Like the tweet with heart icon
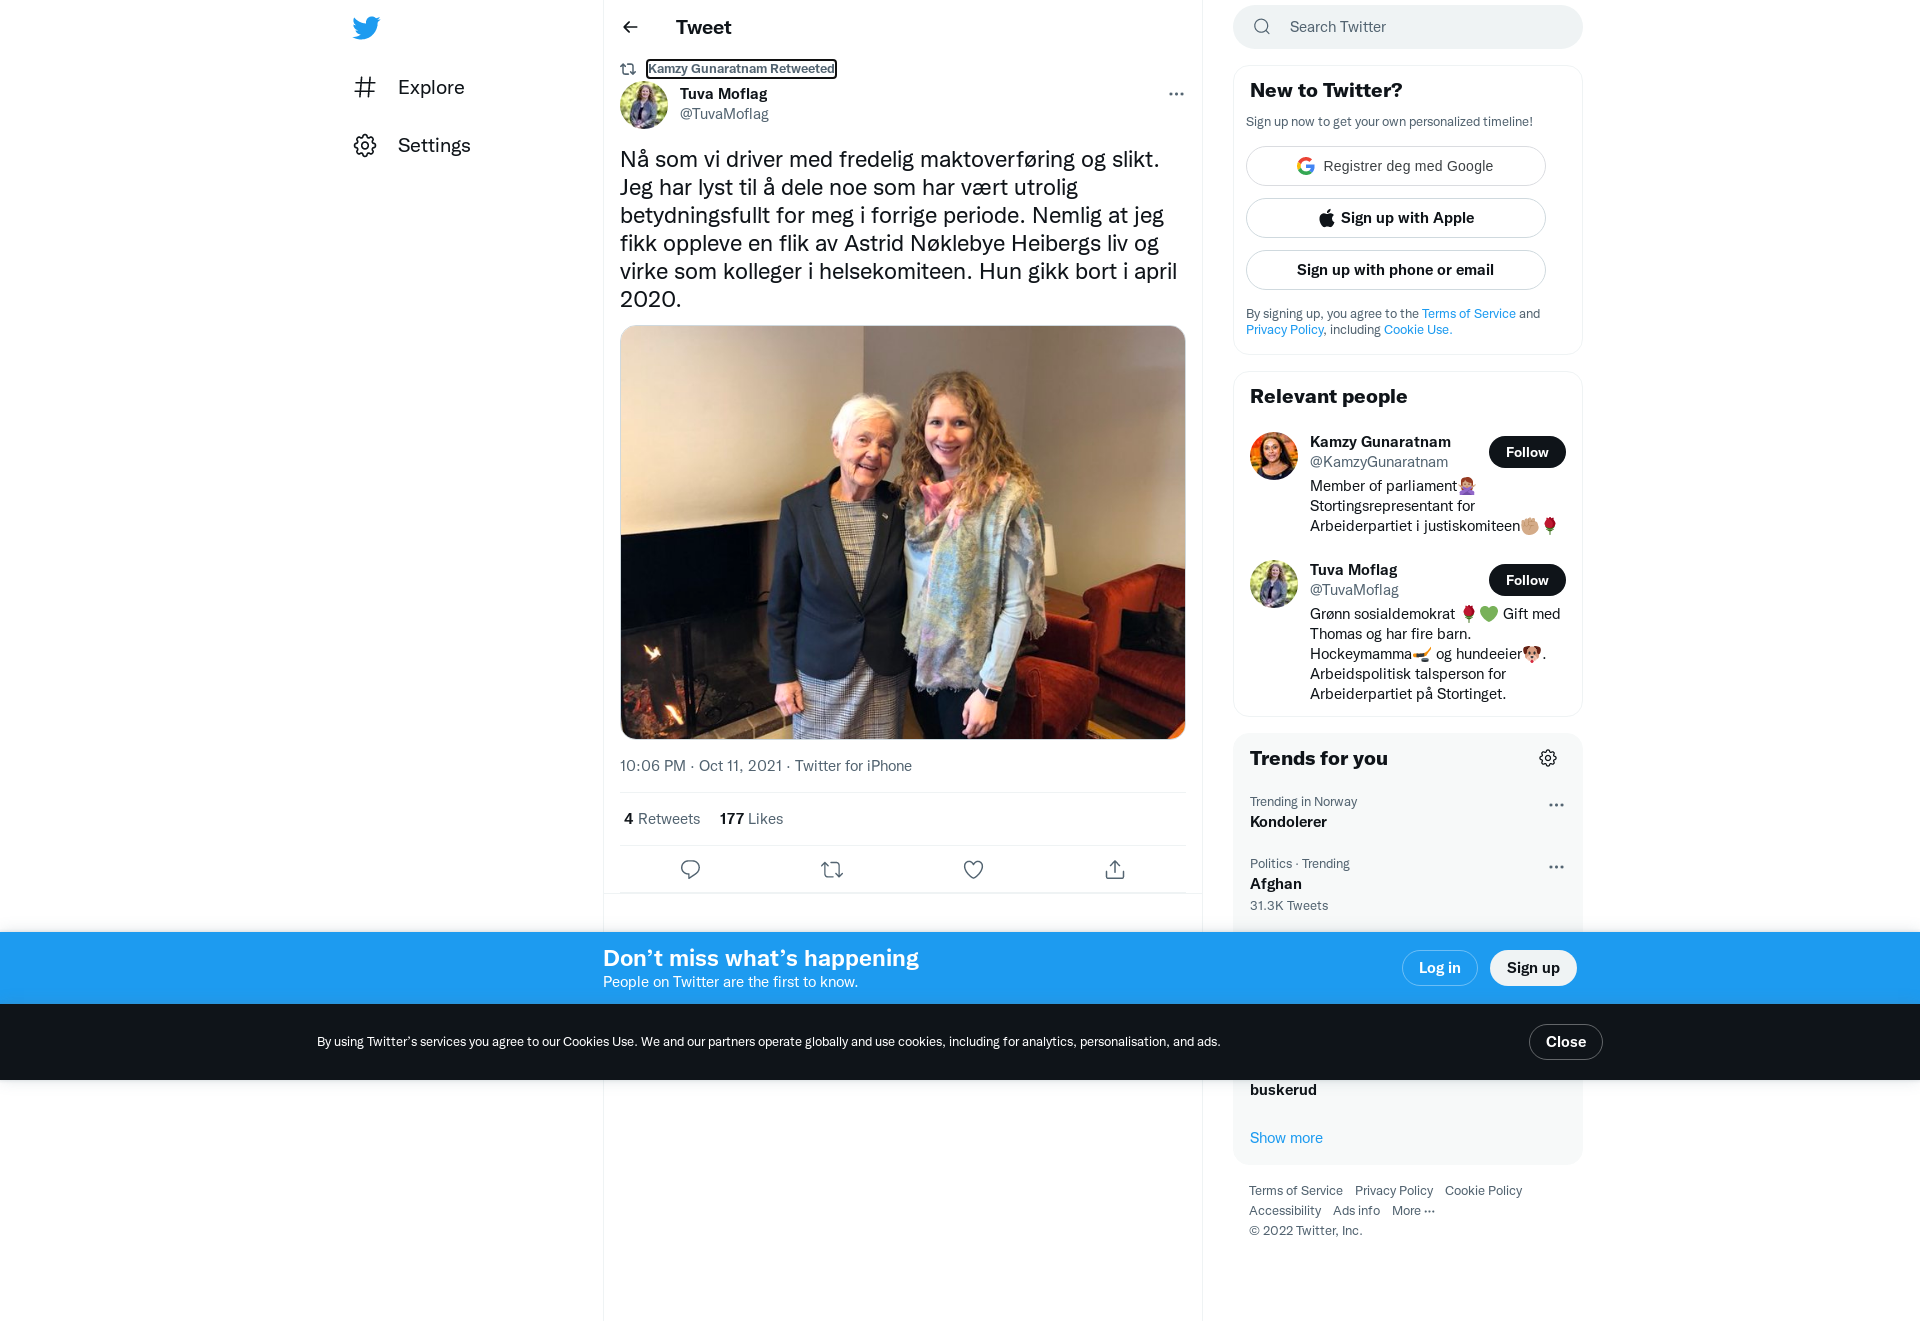1920x1321 pixels. pyautogui.click(x=973, y=869)
